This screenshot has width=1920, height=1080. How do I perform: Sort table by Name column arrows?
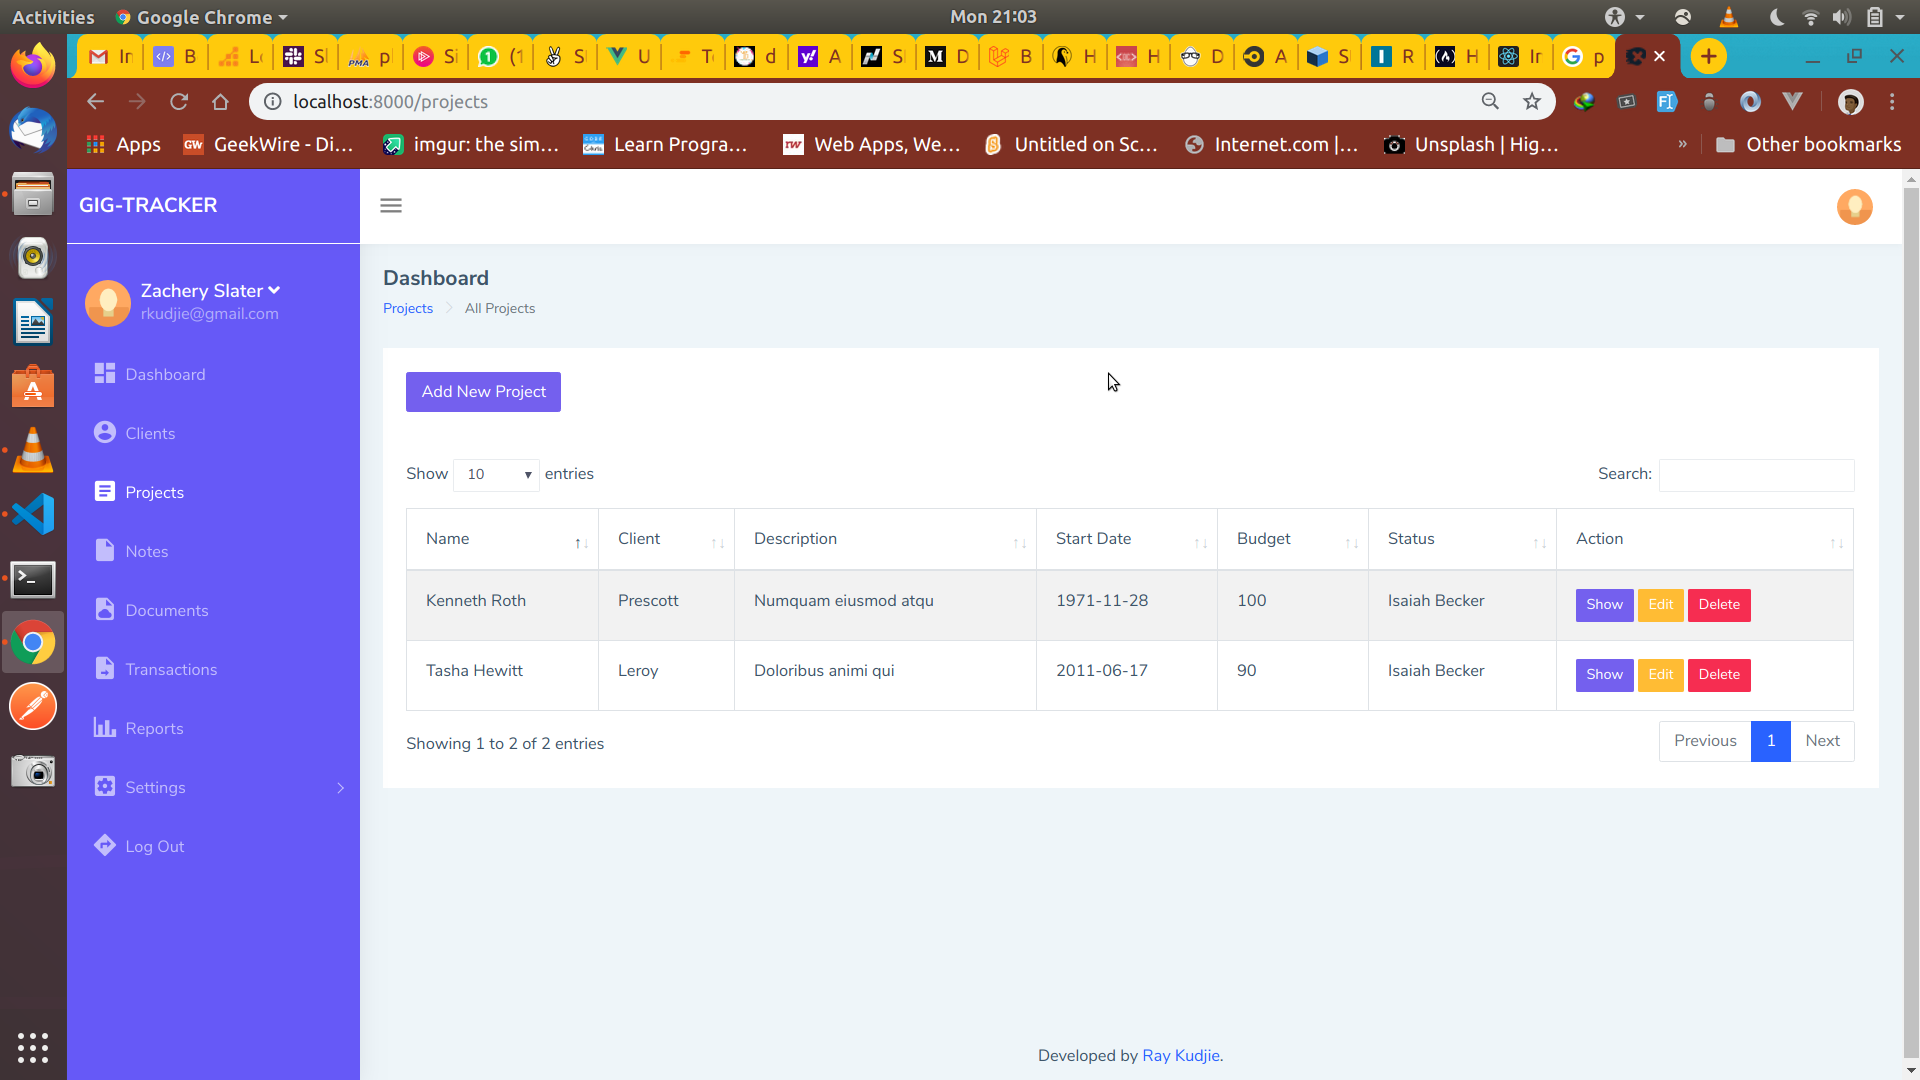point(581,543)
